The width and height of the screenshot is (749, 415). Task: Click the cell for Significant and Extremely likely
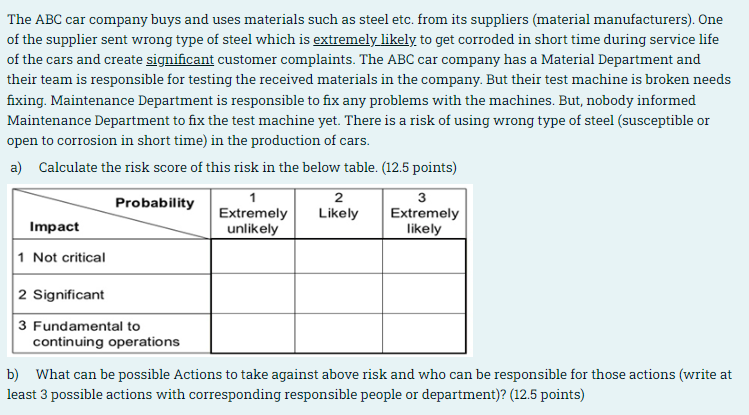[x=424, y=294]
